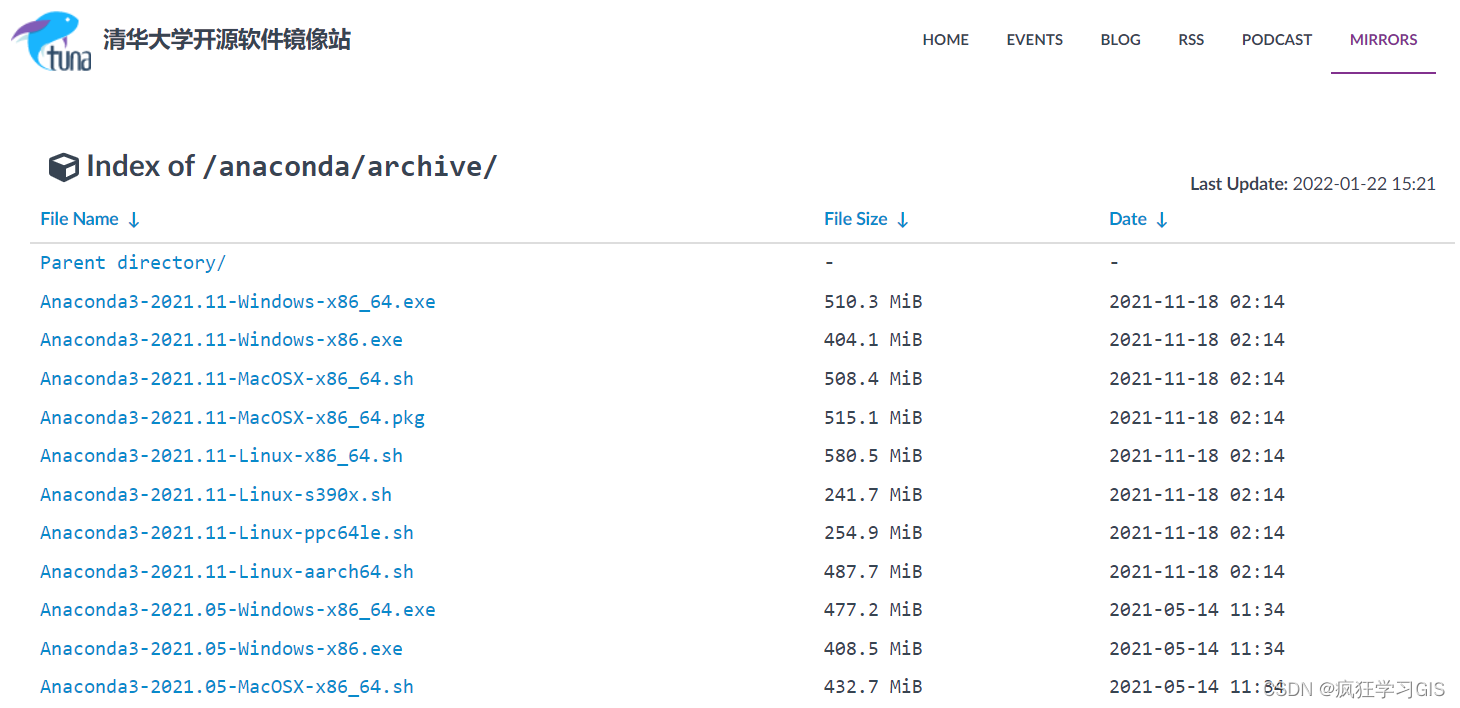Open the RSS nav item
Screen dimensions: 1460x708
[x=1191, y=40]
